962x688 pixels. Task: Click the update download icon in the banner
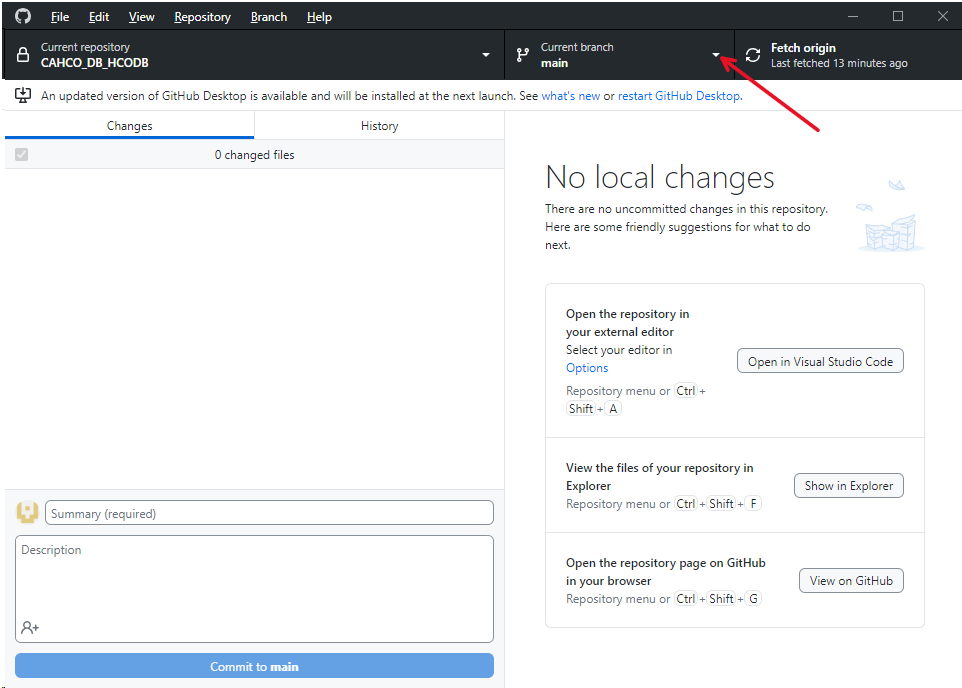click(x=22, y=95)
